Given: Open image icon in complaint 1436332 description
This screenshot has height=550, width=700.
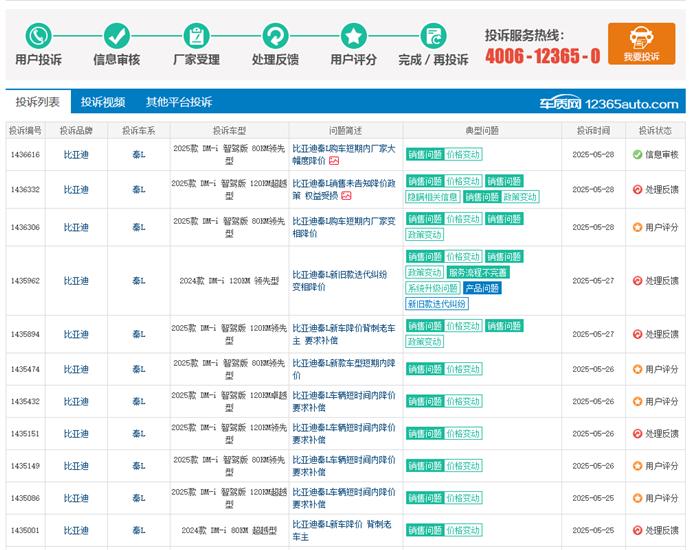Looking at the screenshot, I should point(346,196).
